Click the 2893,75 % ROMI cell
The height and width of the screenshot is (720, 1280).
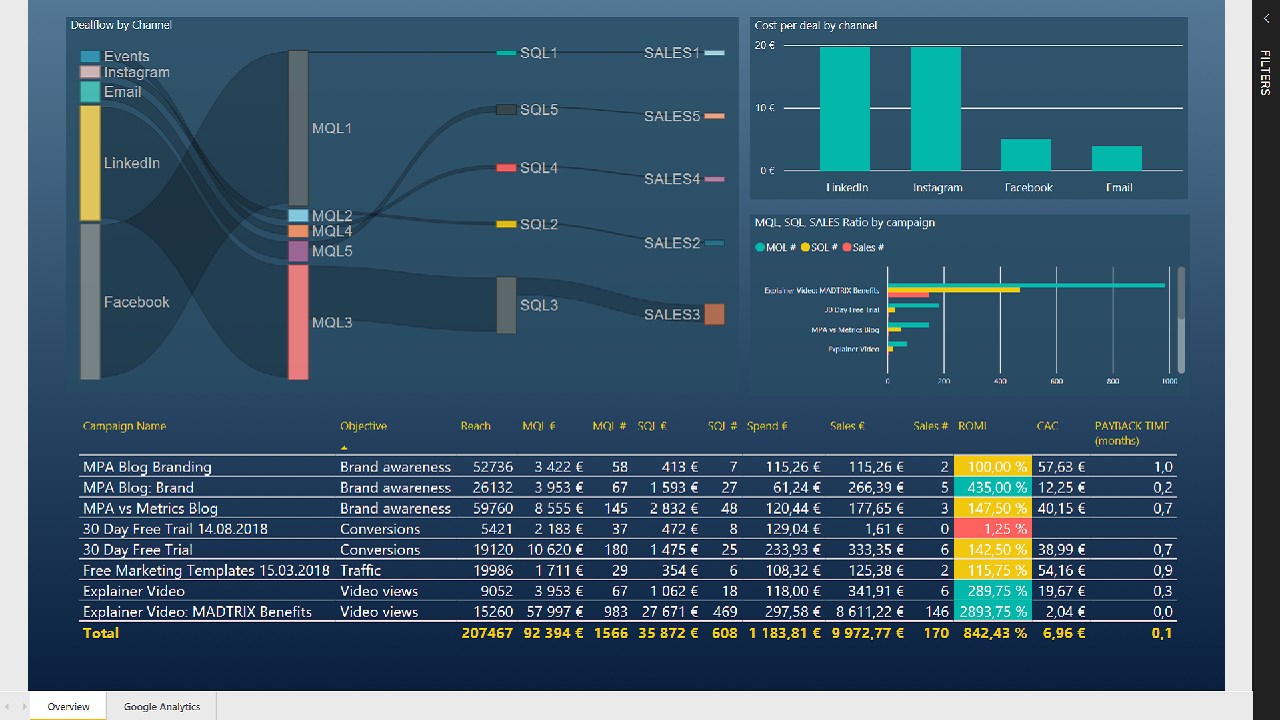[x=993, y=611]
